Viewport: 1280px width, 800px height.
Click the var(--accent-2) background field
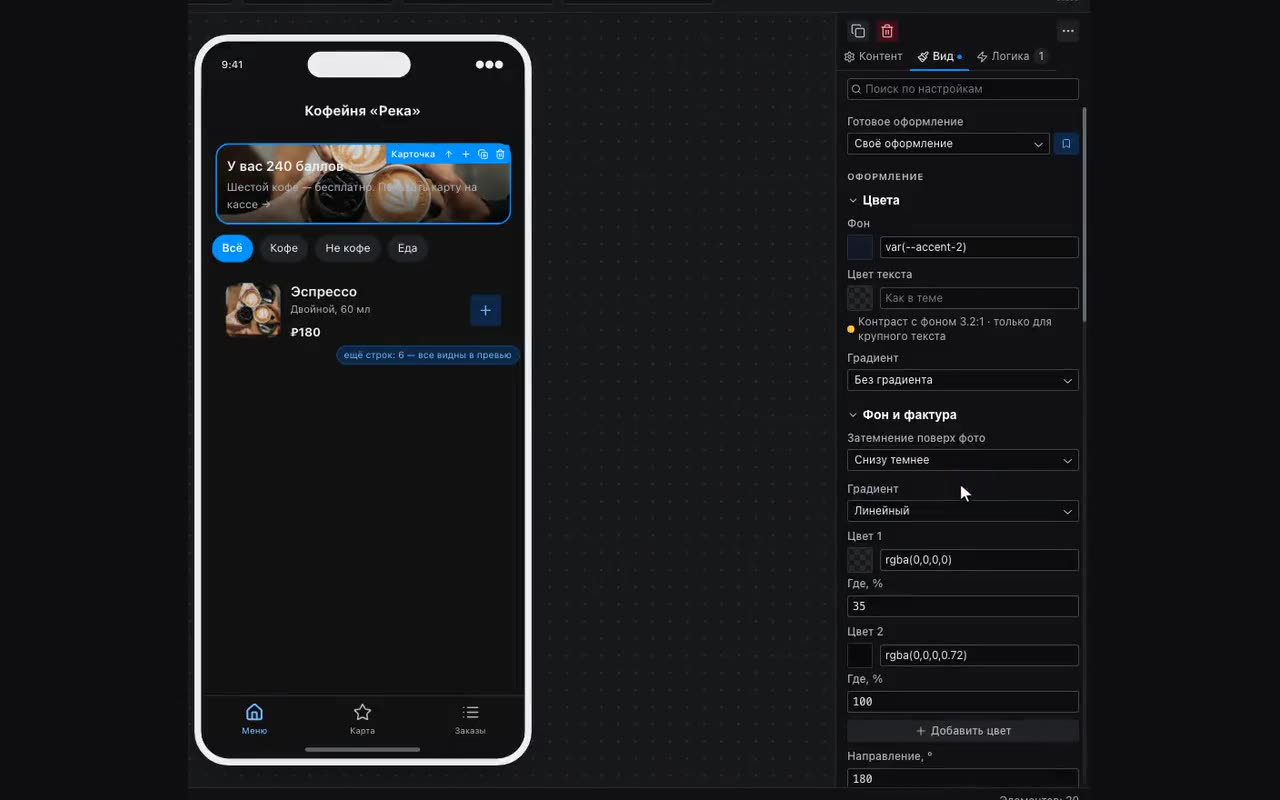tap(979, 247)
